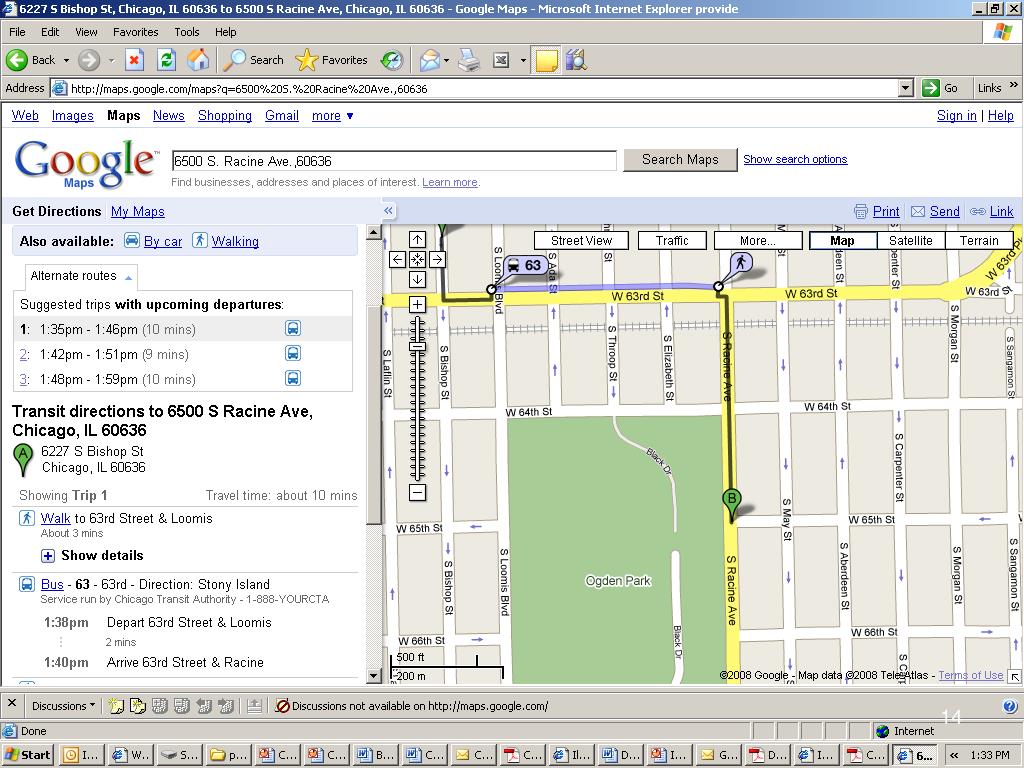The image size is (1024, 768).
Task: Select trip 1 at 1:35pm - 1:46pm
Action: click(x=183, y=329)
